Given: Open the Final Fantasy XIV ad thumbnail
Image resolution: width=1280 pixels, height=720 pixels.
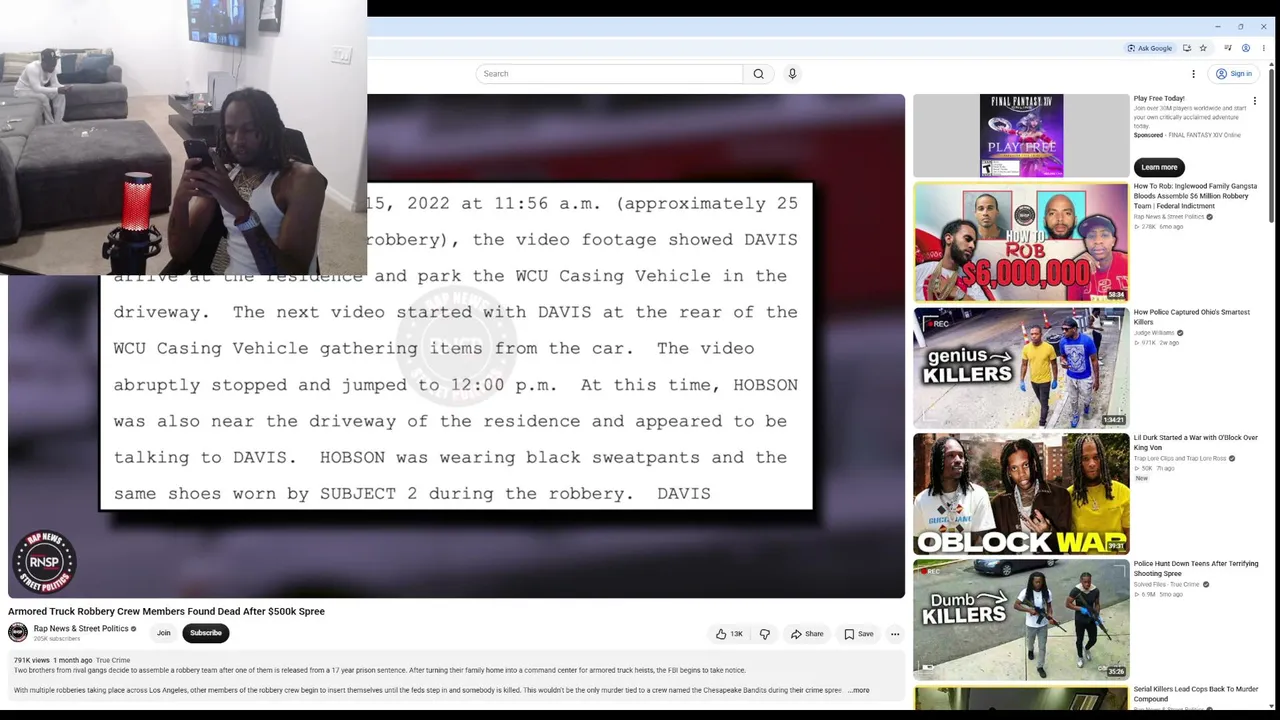Looking at the screenshot, I should (1021, 135).
